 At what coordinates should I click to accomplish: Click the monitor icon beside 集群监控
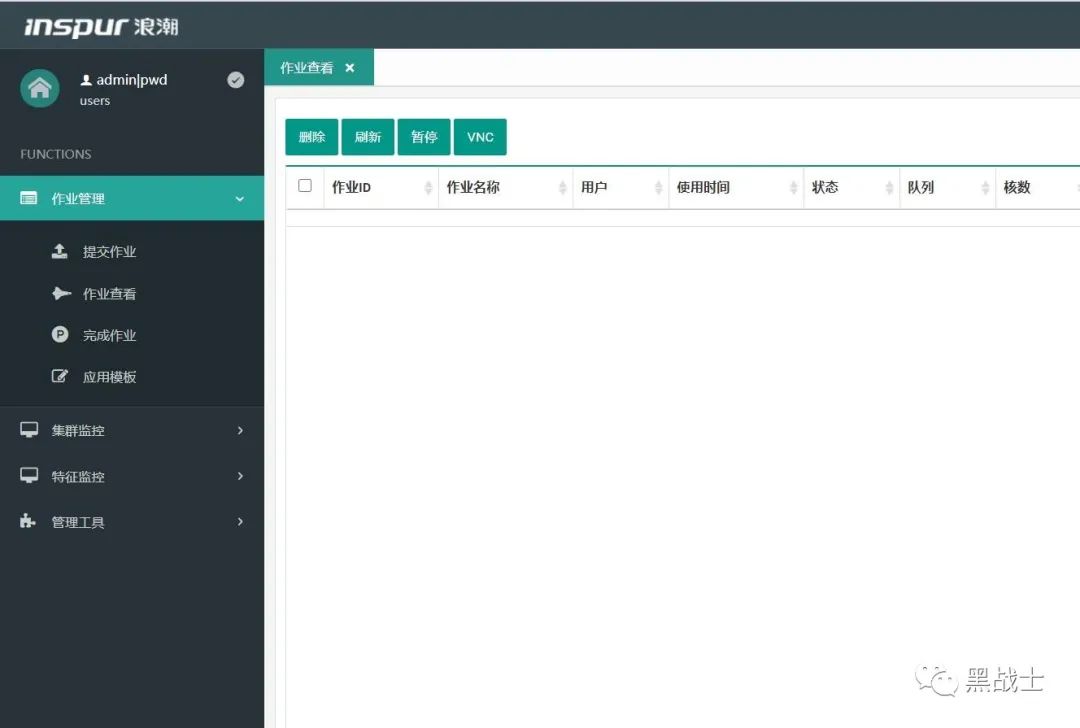(29, 430)
